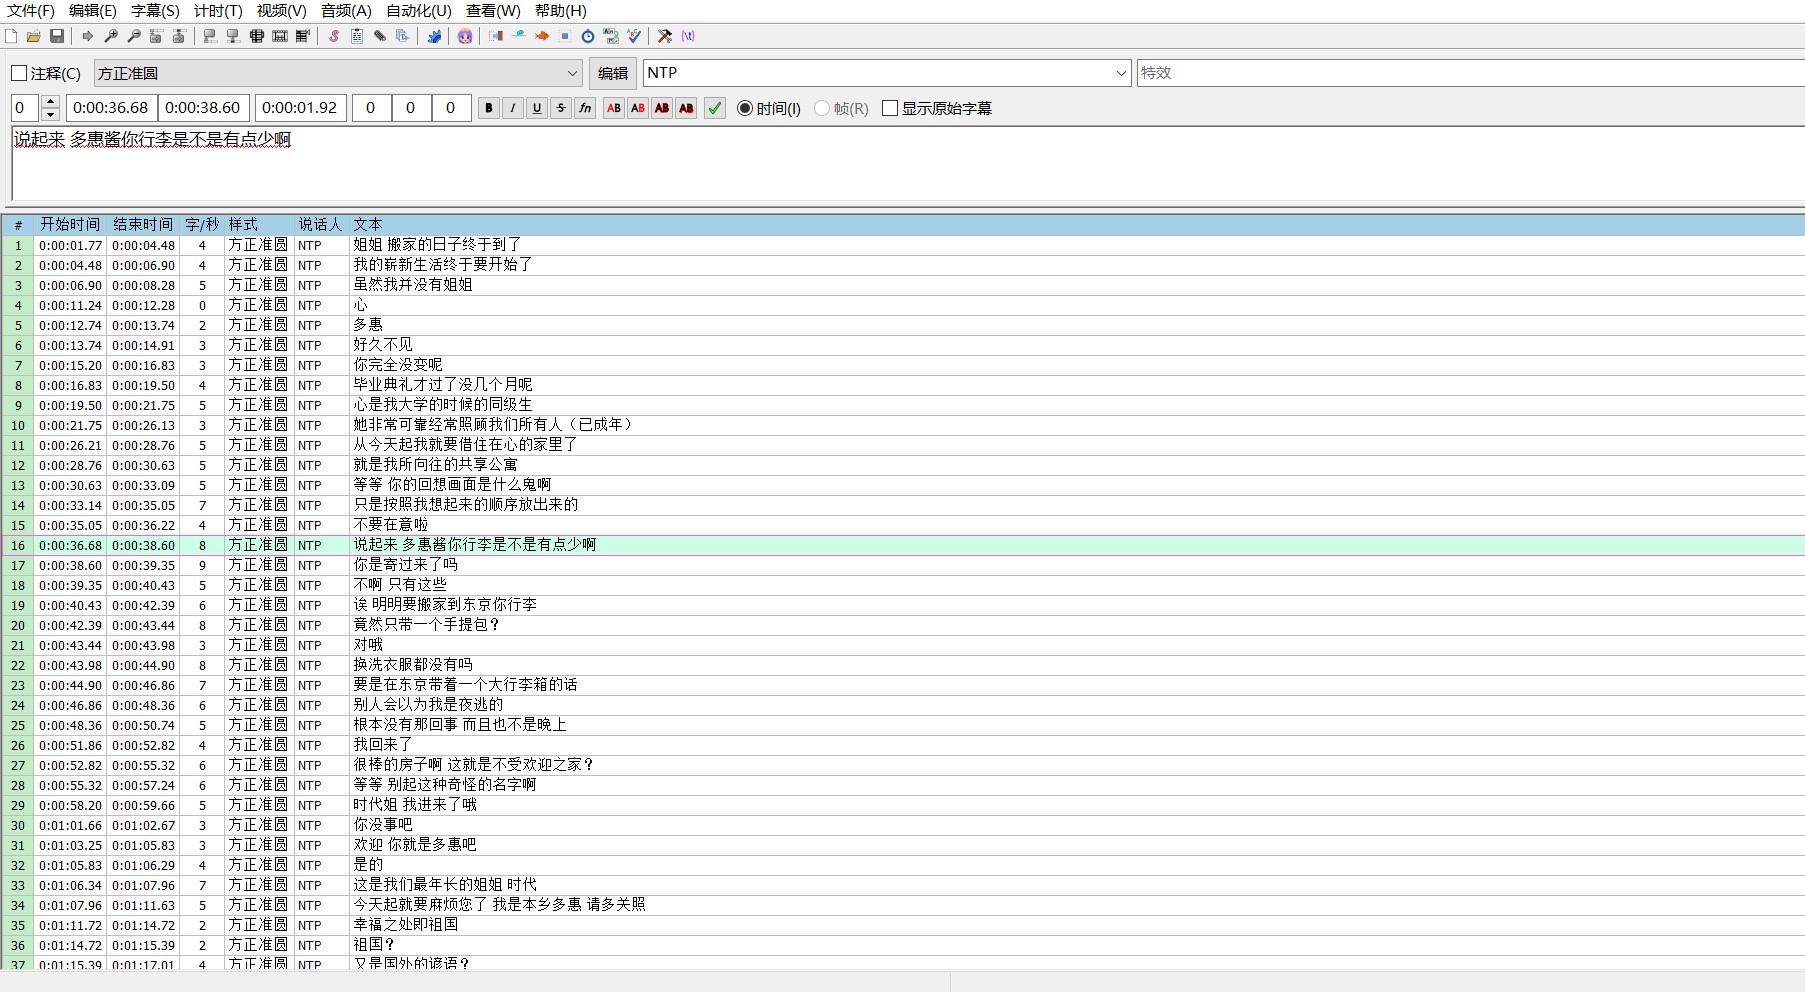Open the 视频(V) menu
This screenshot has height=992, width=1805.
pyautogui.click(x=281, y=10)
